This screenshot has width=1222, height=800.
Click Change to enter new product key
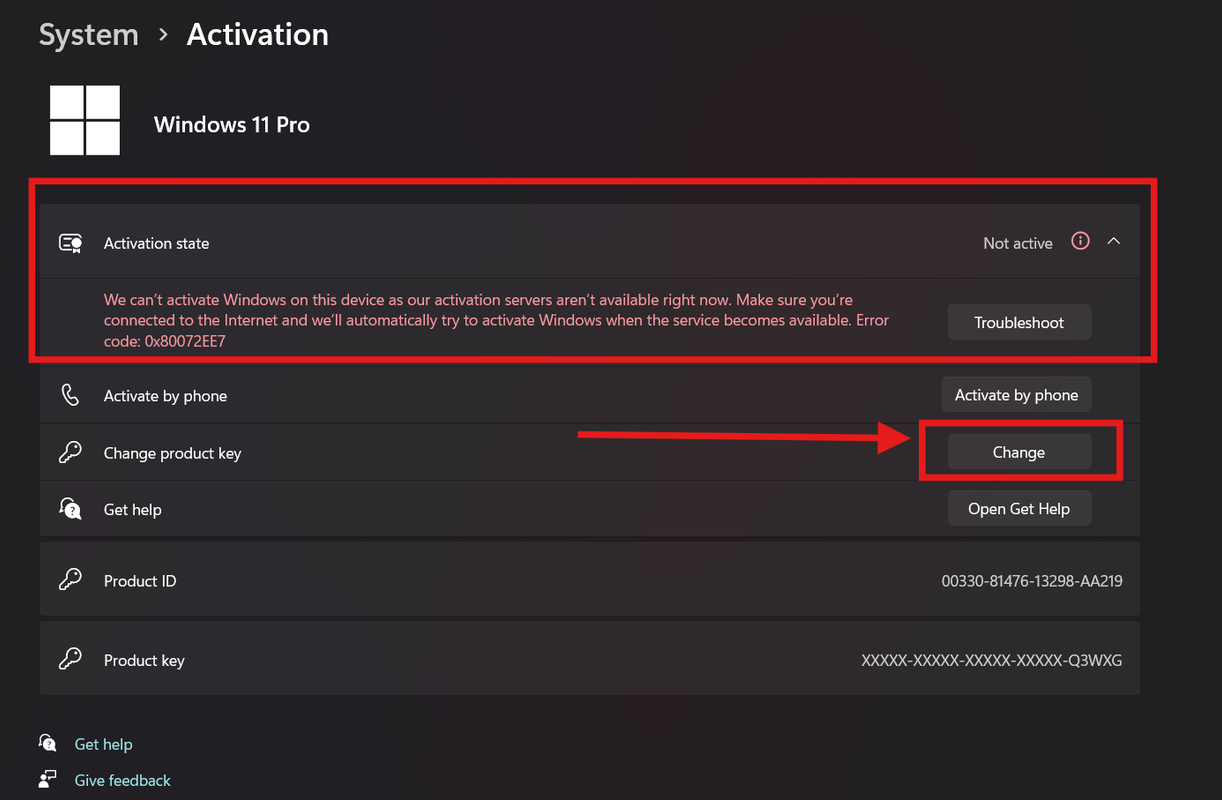(1018, 452)
